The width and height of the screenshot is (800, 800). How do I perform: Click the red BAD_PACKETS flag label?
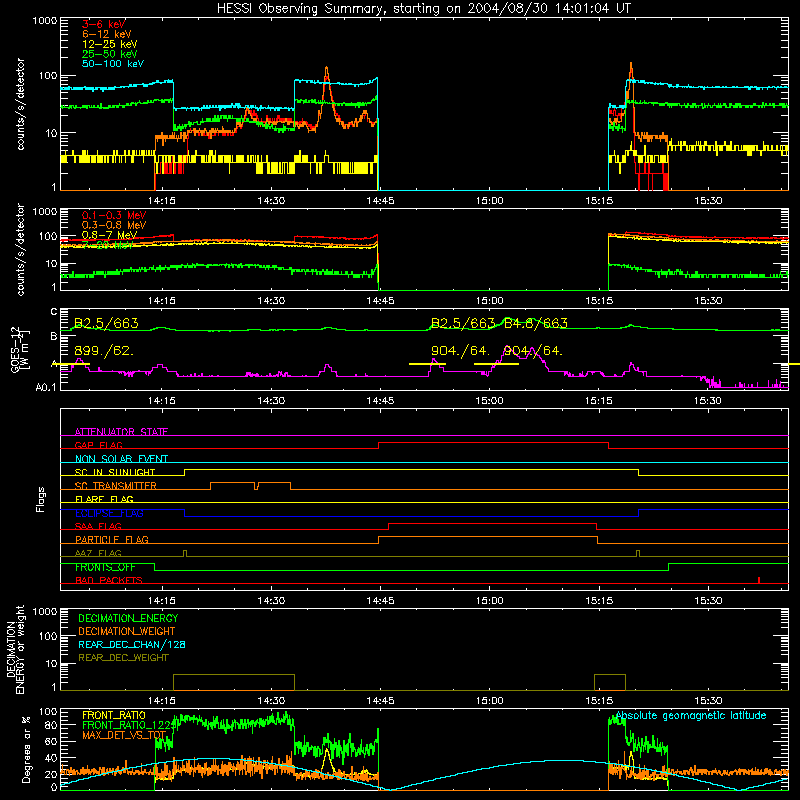[109, 581]
